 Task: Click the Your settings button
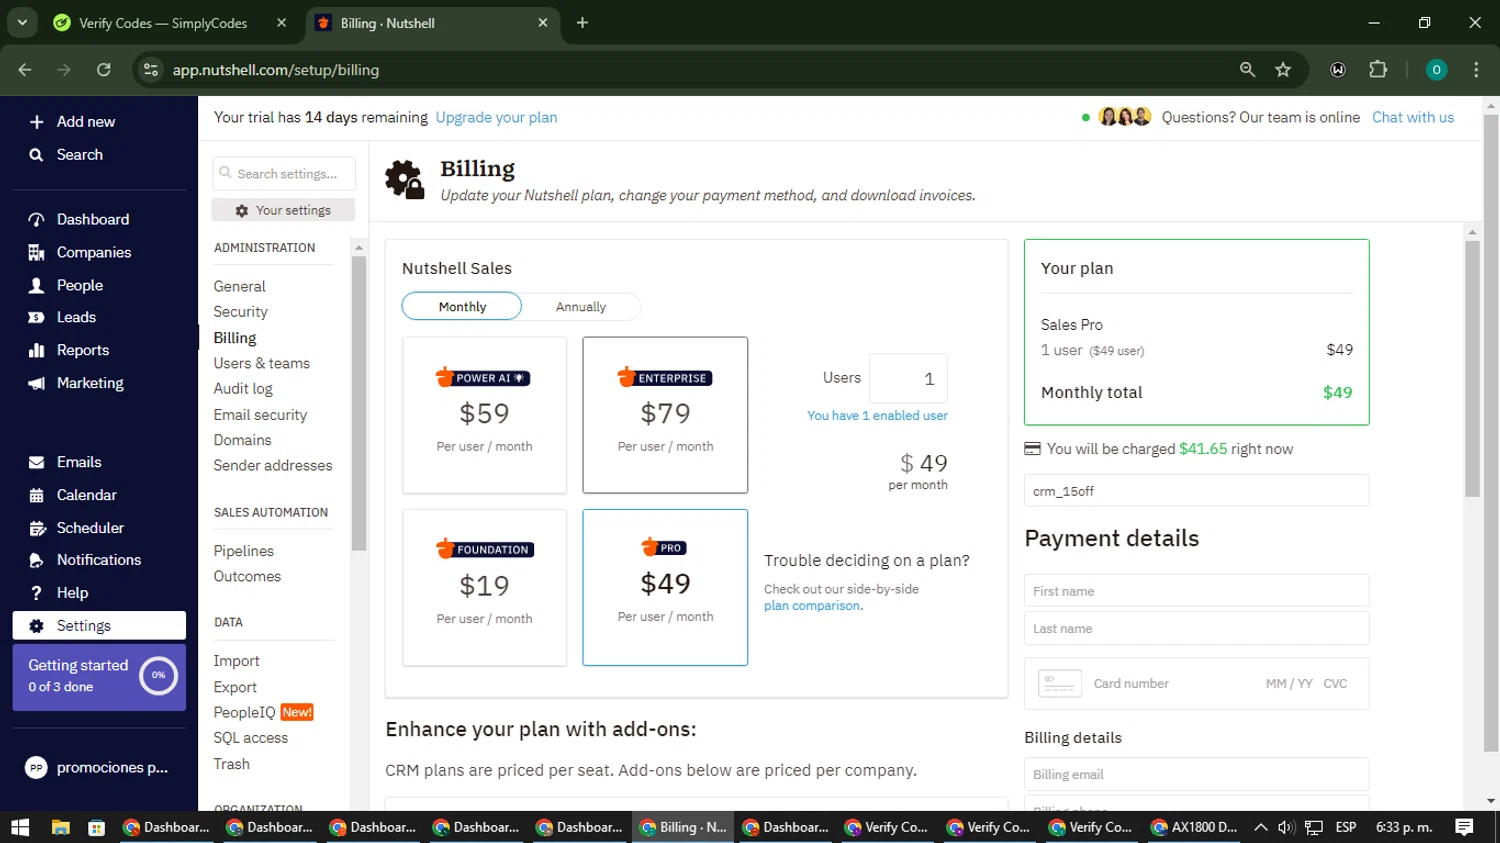point(283,210)
